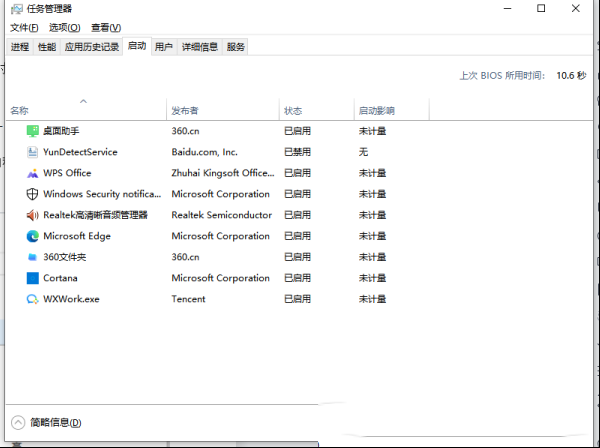Sort by the 名称 column header
600x448 pixels.
click(x=86, y=111)
